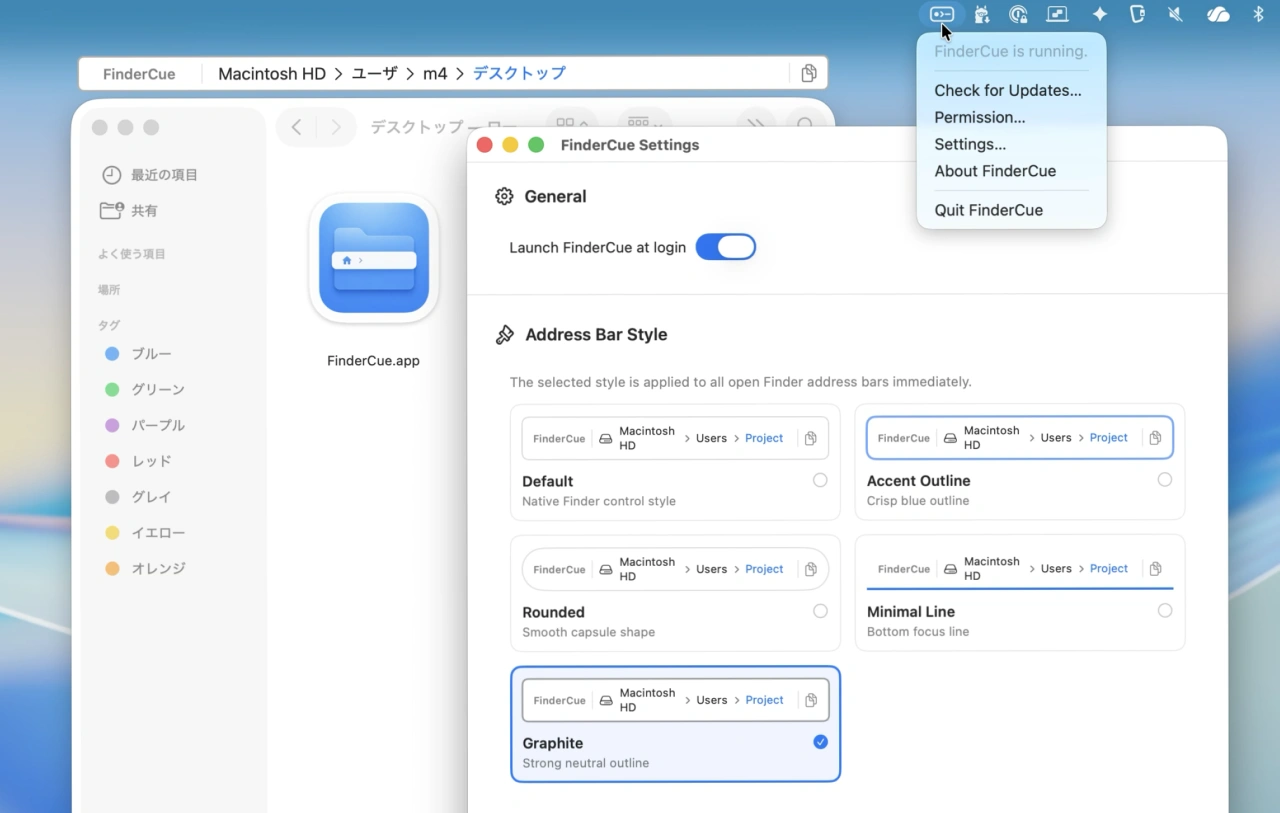Click Macintosh HD in the top address bar
The width and height of the screenshot is (1280, 813).
[272, 73]
